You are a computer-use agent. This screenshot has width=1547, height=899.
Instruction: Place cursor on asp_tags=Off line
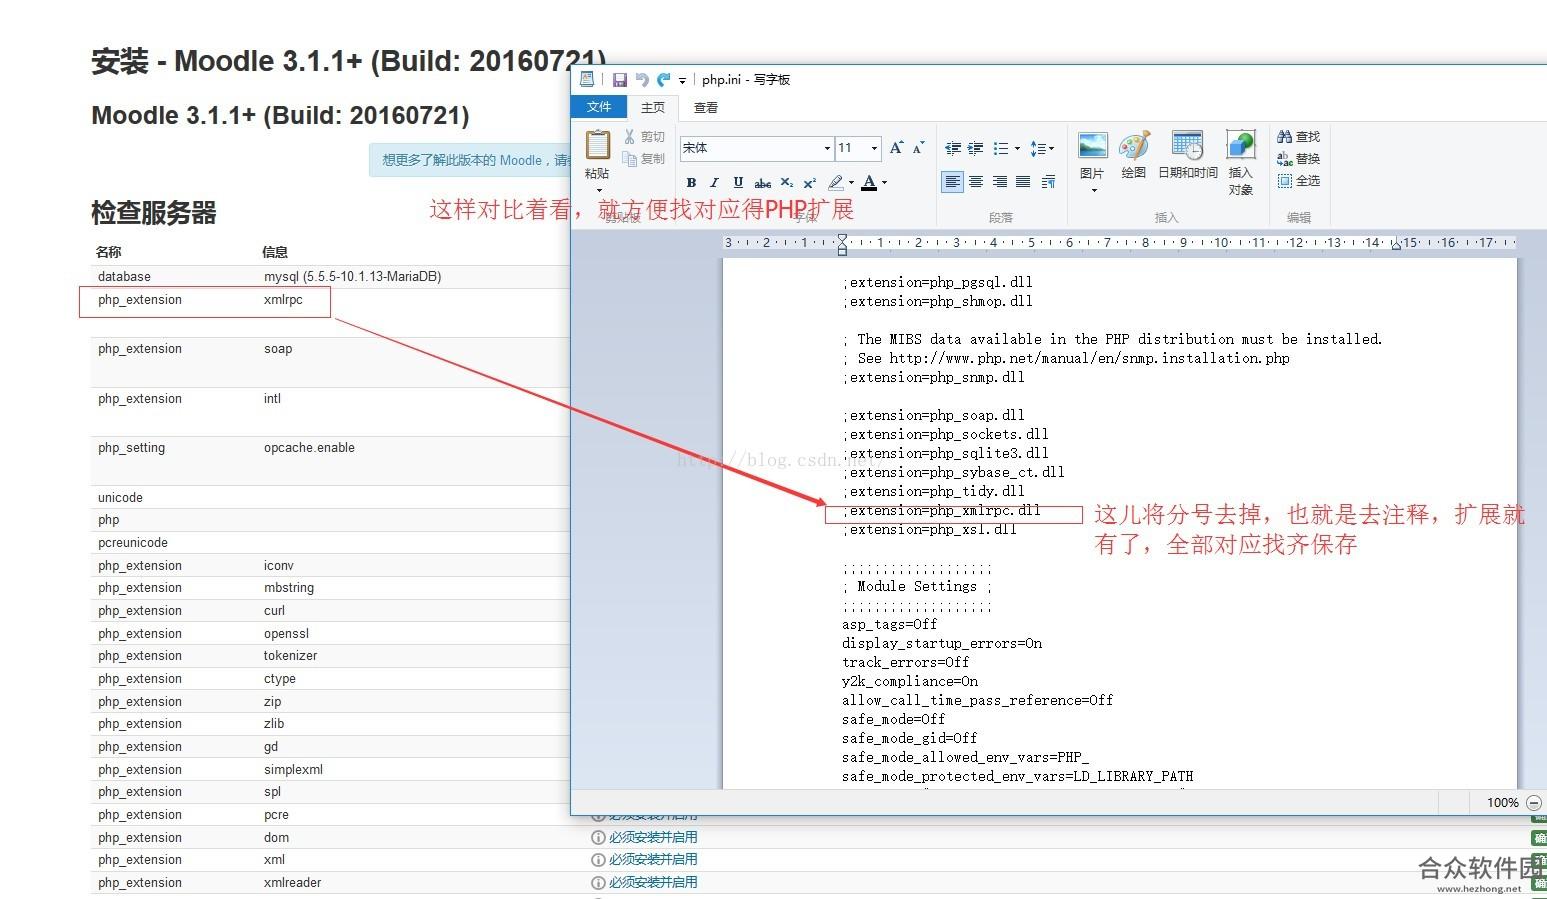(x=890, y=624)
